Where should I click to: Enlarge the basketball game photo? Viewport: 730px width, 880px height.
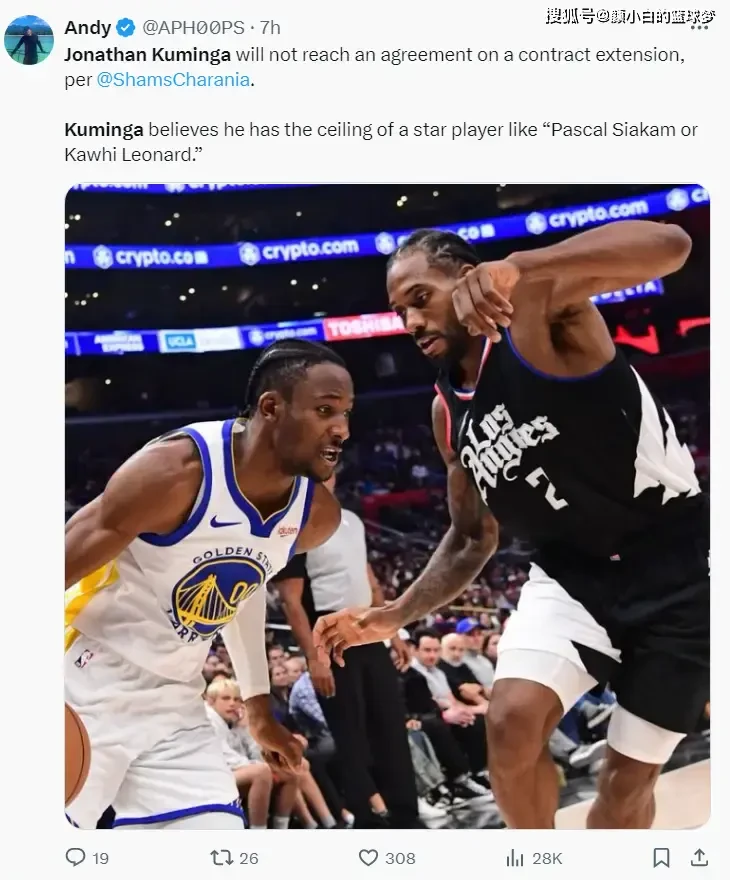point(387,506)
